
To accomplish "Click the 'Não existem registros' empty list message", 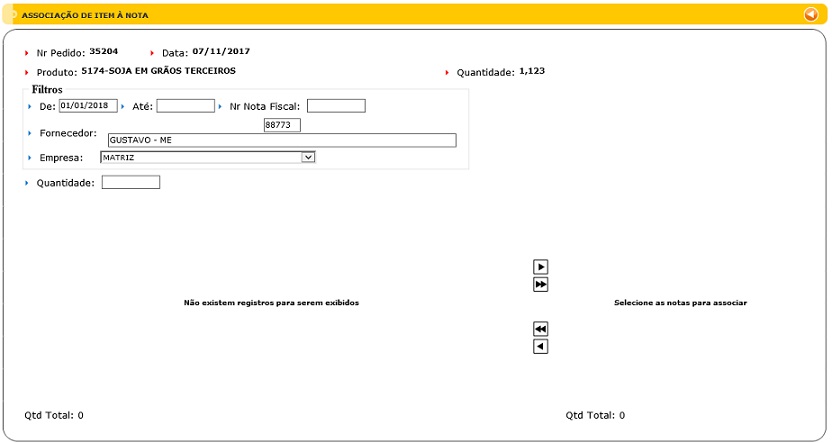I will pos(271,302).
